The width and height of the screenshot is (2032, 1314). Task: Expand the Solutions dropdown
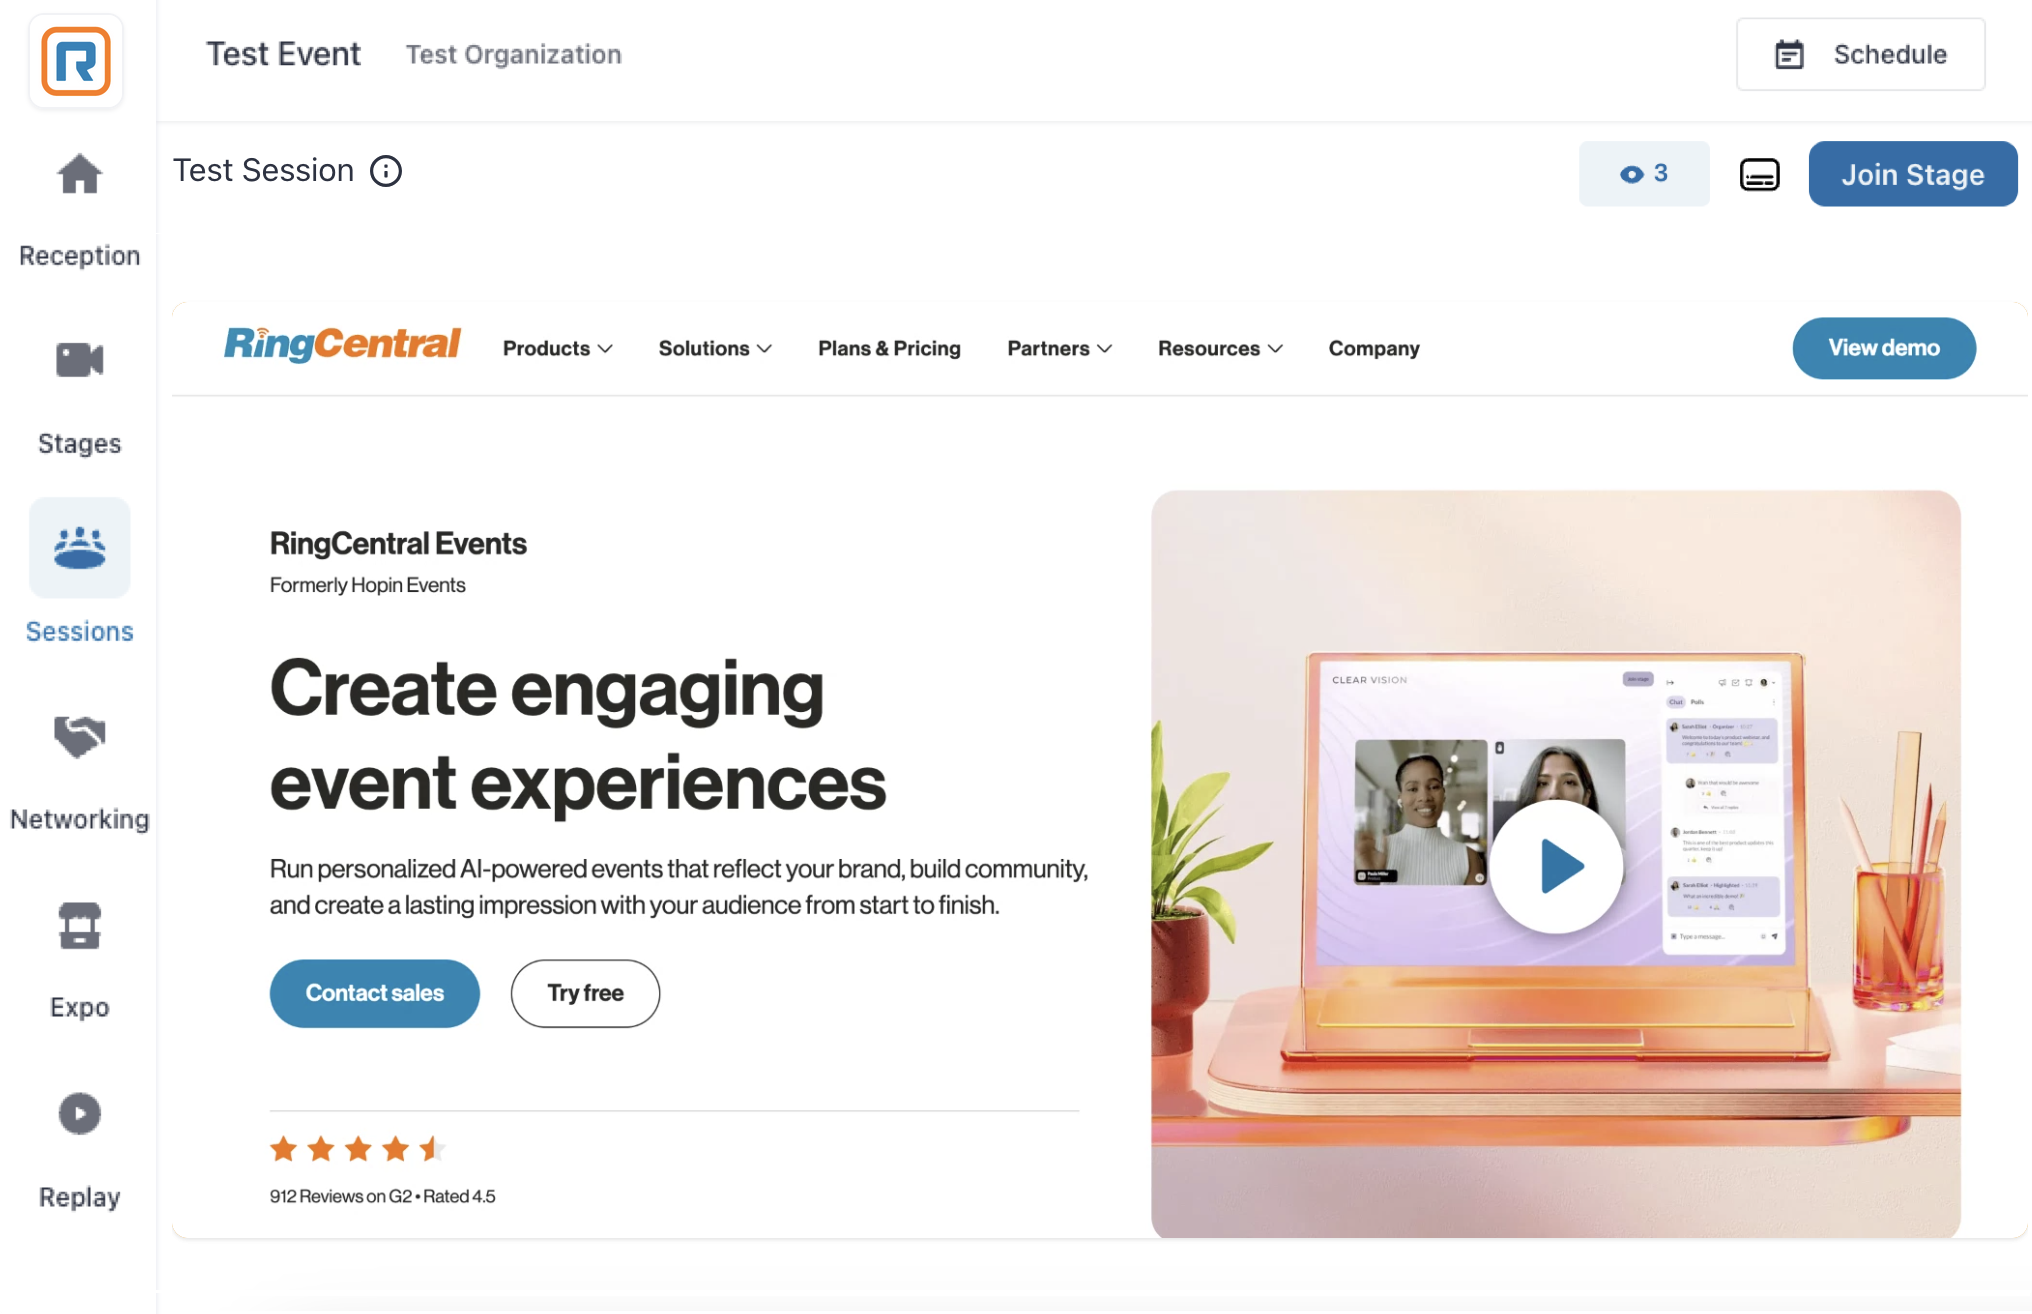[715, 348]
